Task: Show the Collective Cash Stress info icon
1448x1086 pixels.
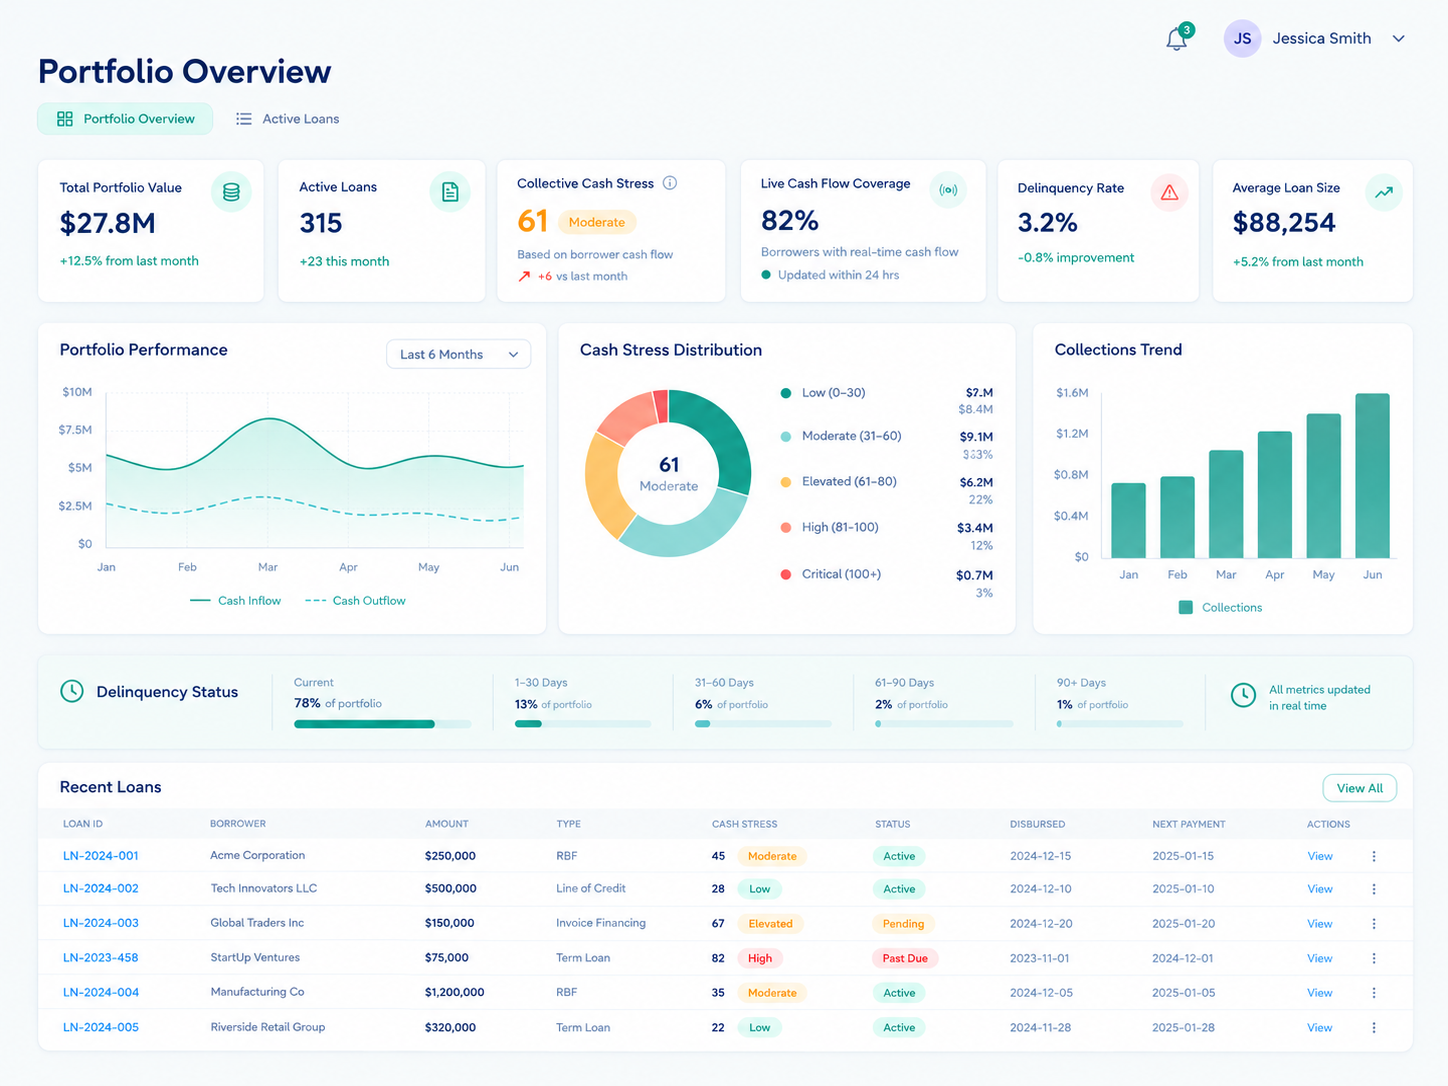Action: (x=670, y=183)
